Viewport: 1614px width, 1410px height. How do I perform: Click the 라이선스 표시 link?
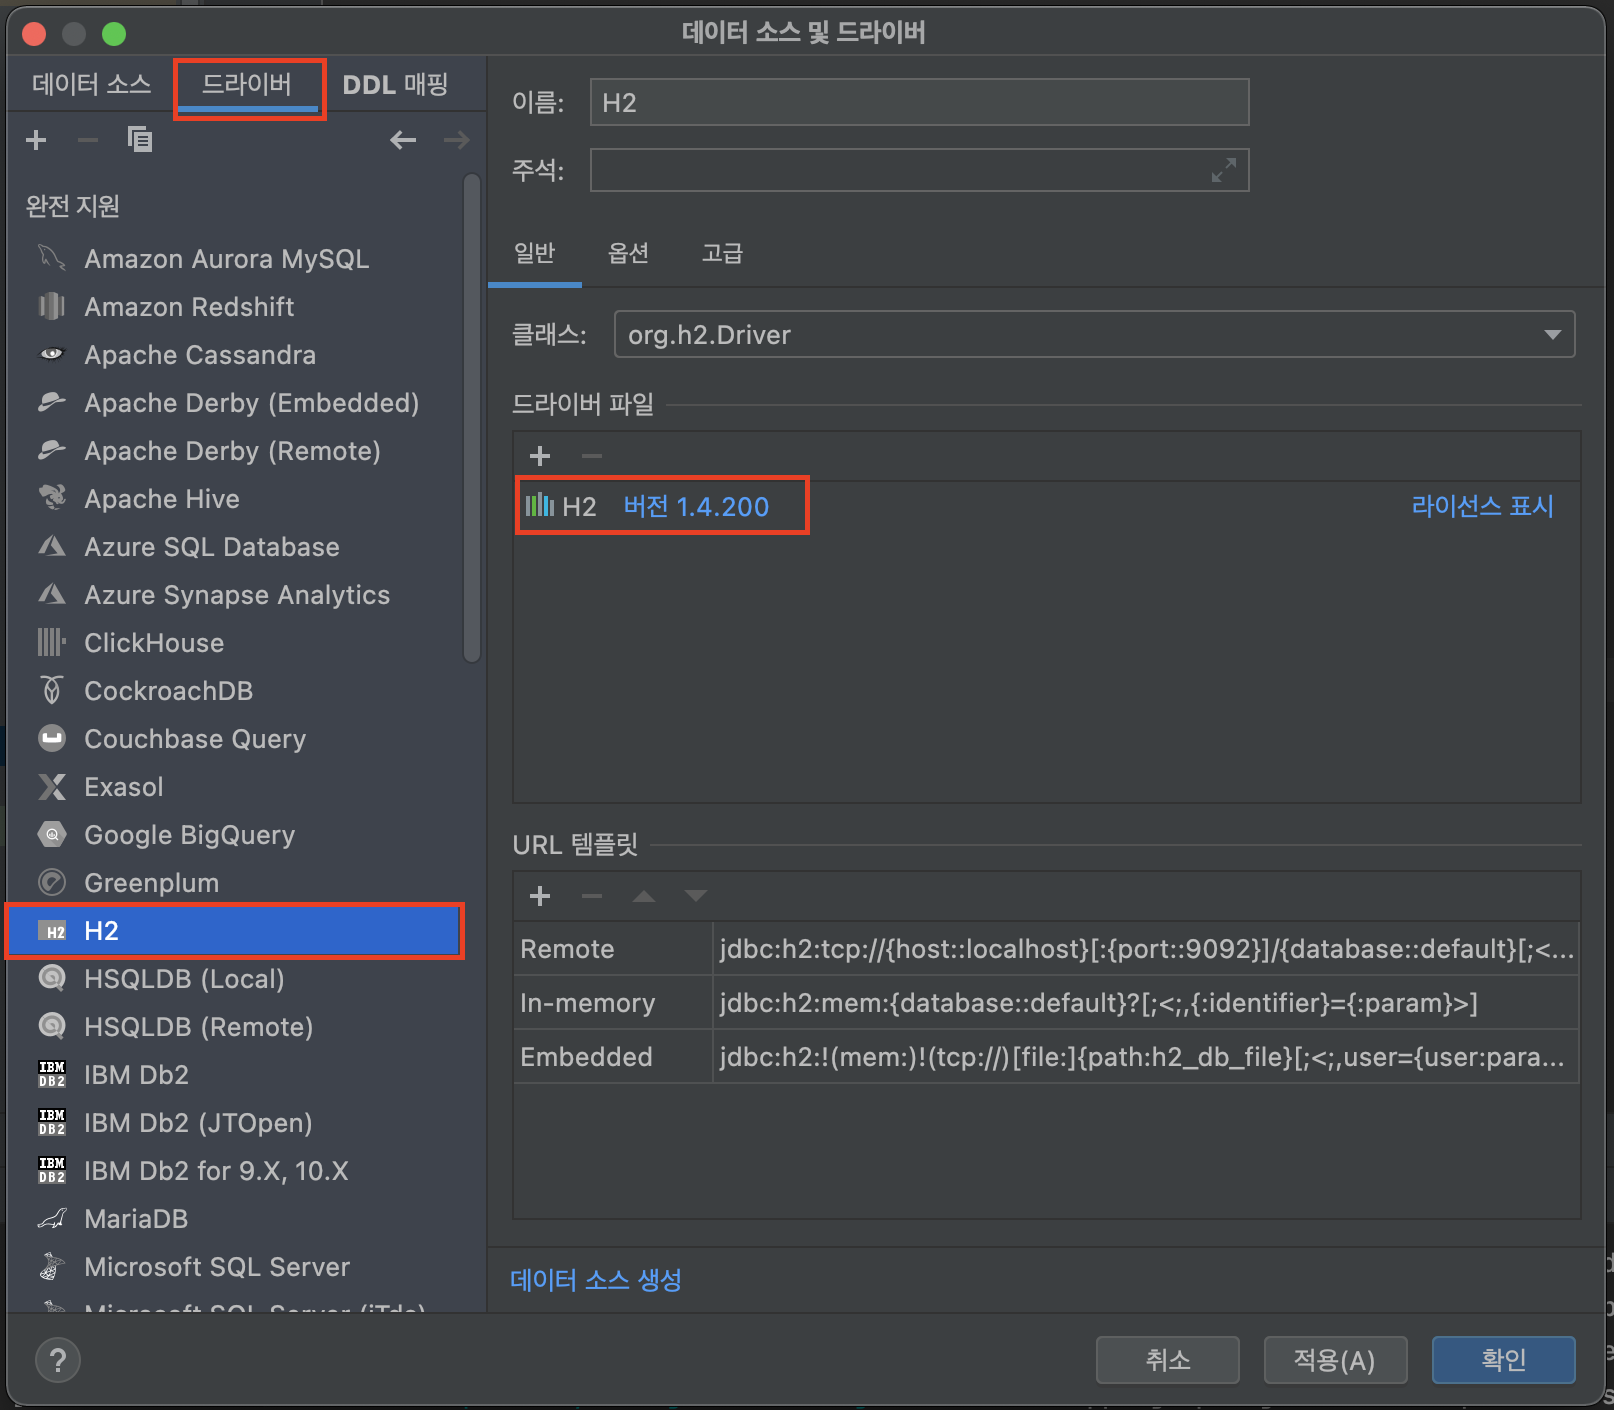[1482, 506]
